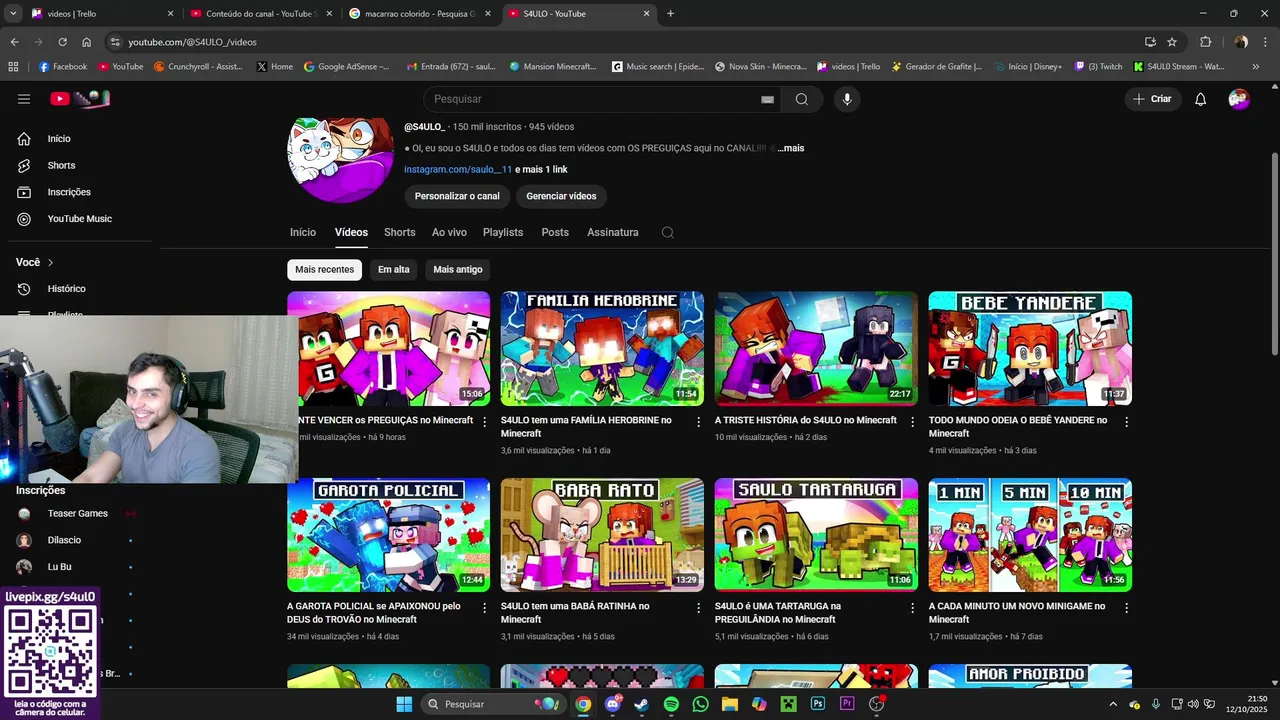Open the on-screen keyboard icon in search box

767,99
